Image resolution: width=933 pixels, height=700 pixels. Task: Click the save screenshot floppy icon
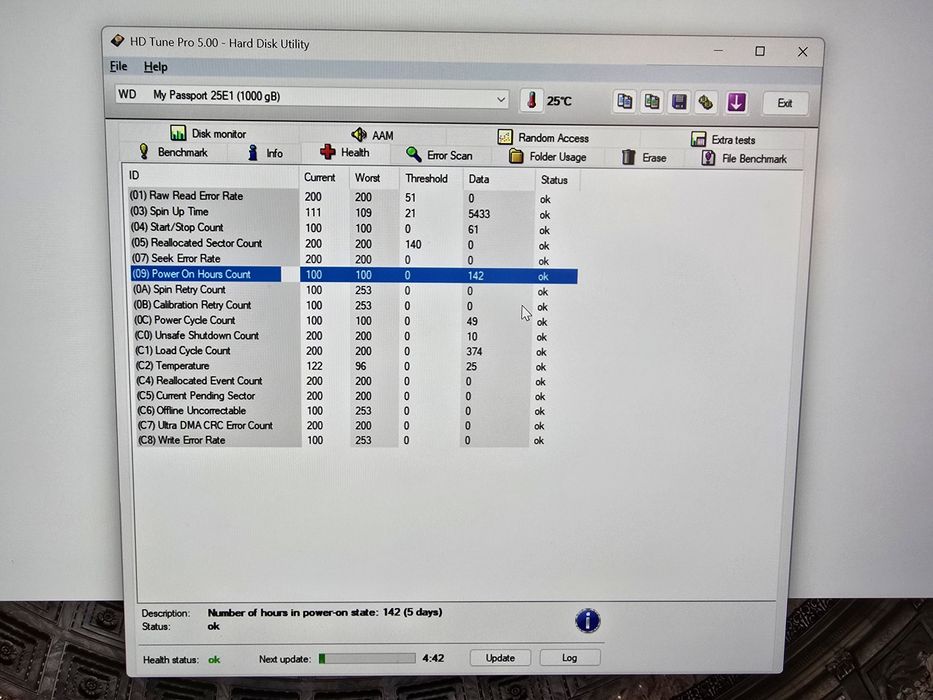click(x=679, y=102)
